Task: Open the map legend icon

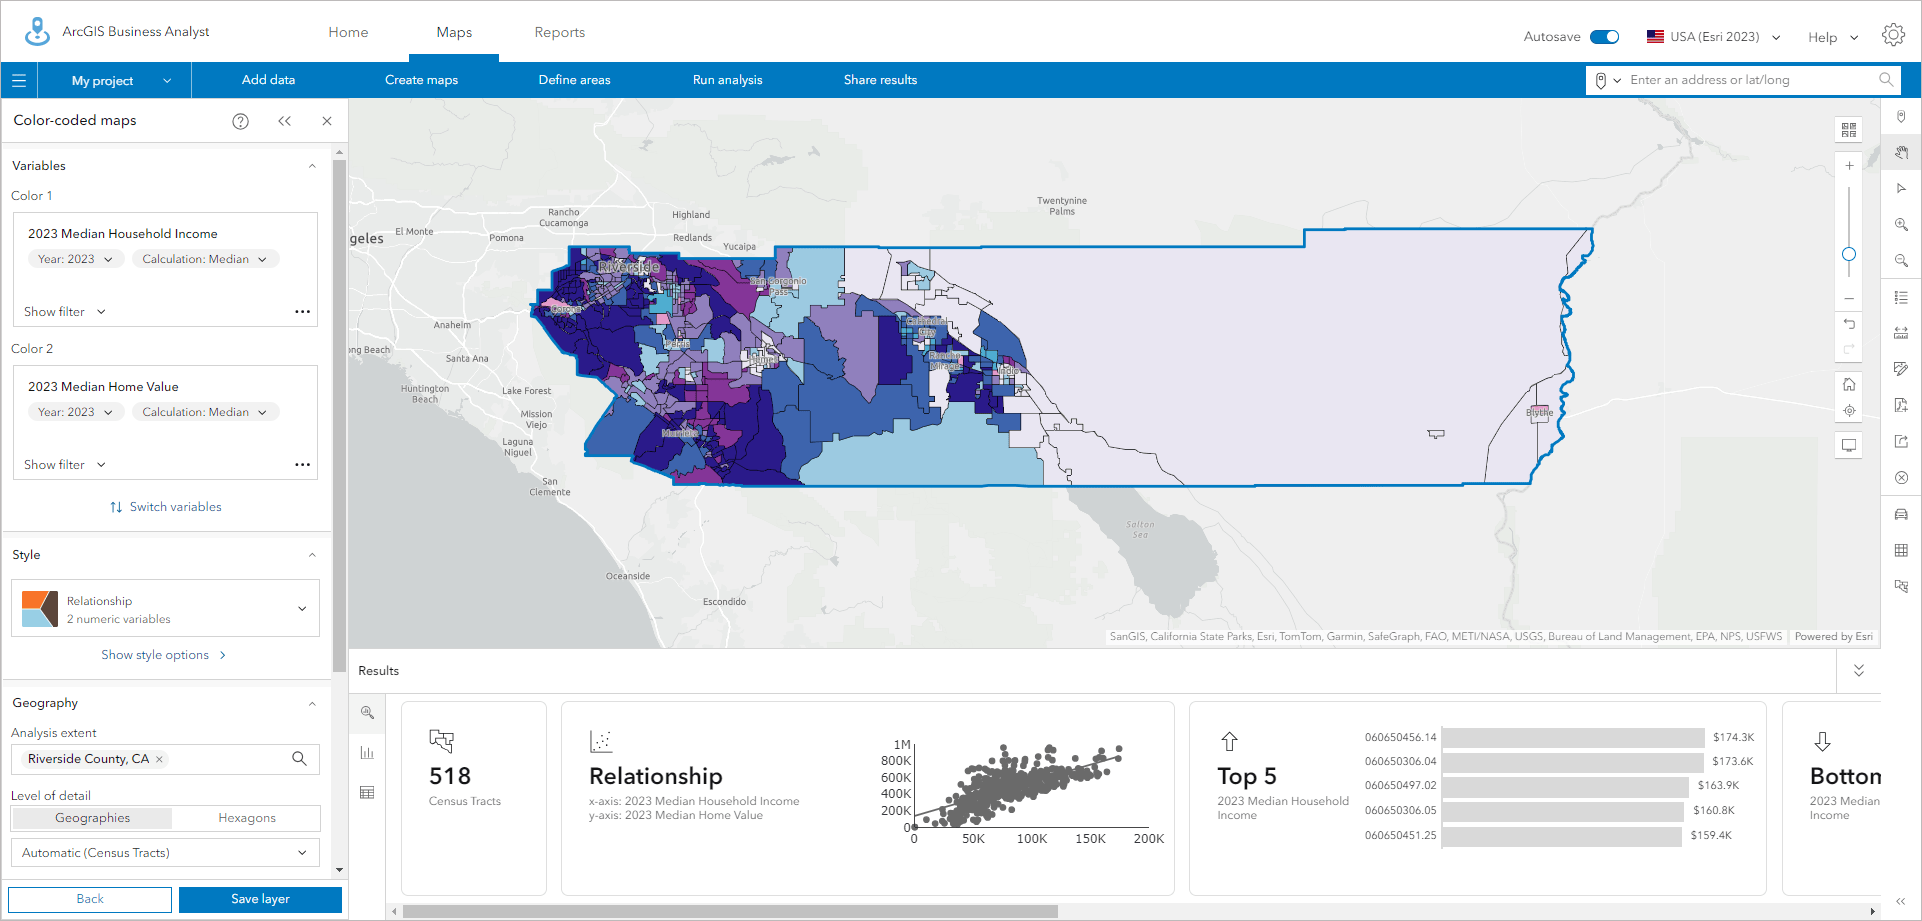Action: (x=1901, y=297)
